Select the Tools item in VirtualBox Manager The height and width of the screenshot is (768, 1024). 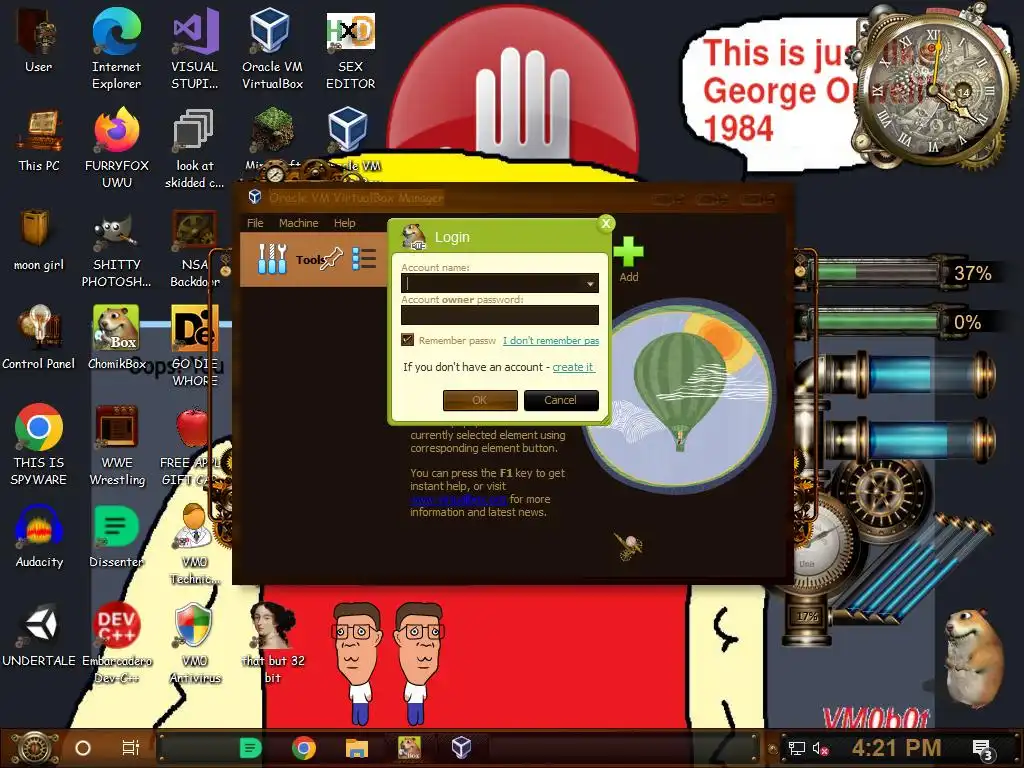point(313,259)
